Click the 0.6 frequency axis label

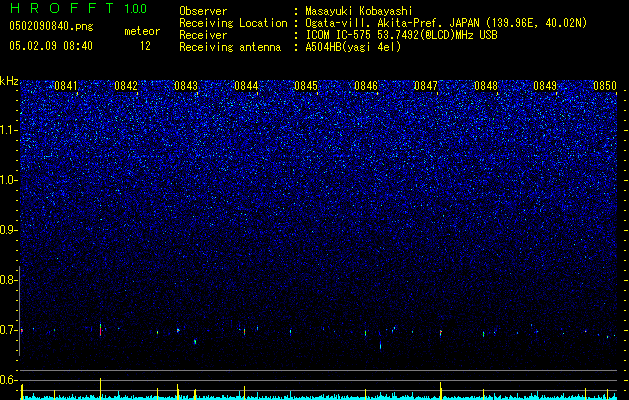(8, 380)
